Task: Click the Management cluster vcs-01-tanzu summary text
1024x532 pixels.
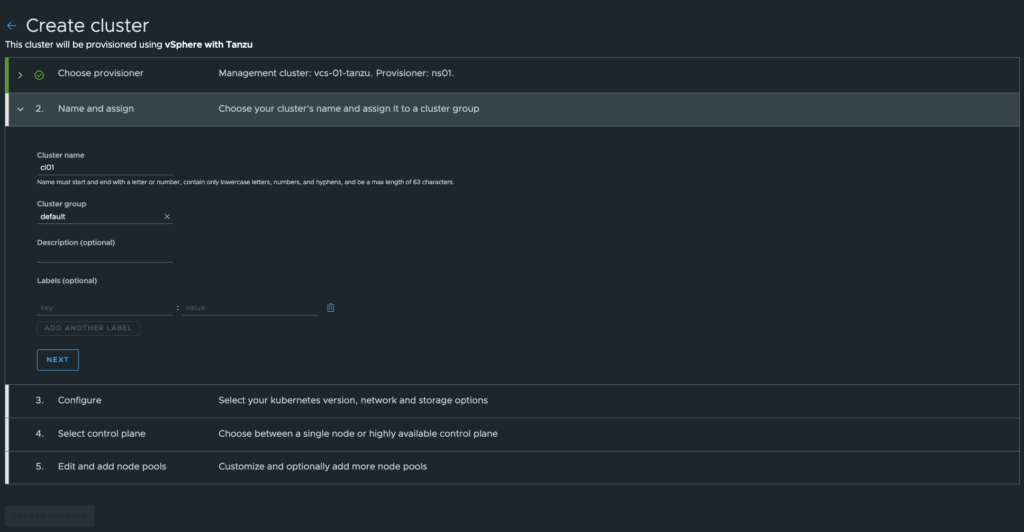Action: (x=336, y=73)
